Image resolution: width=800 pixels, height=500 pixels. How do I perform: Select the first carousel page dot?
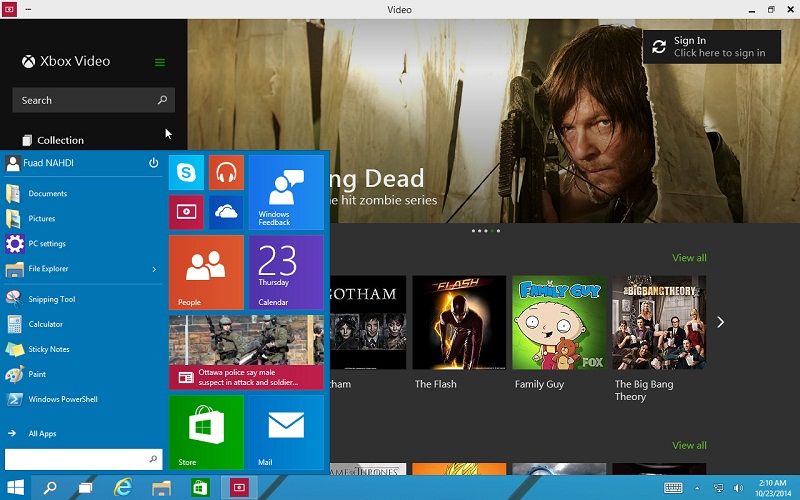[x=473, y=231]
